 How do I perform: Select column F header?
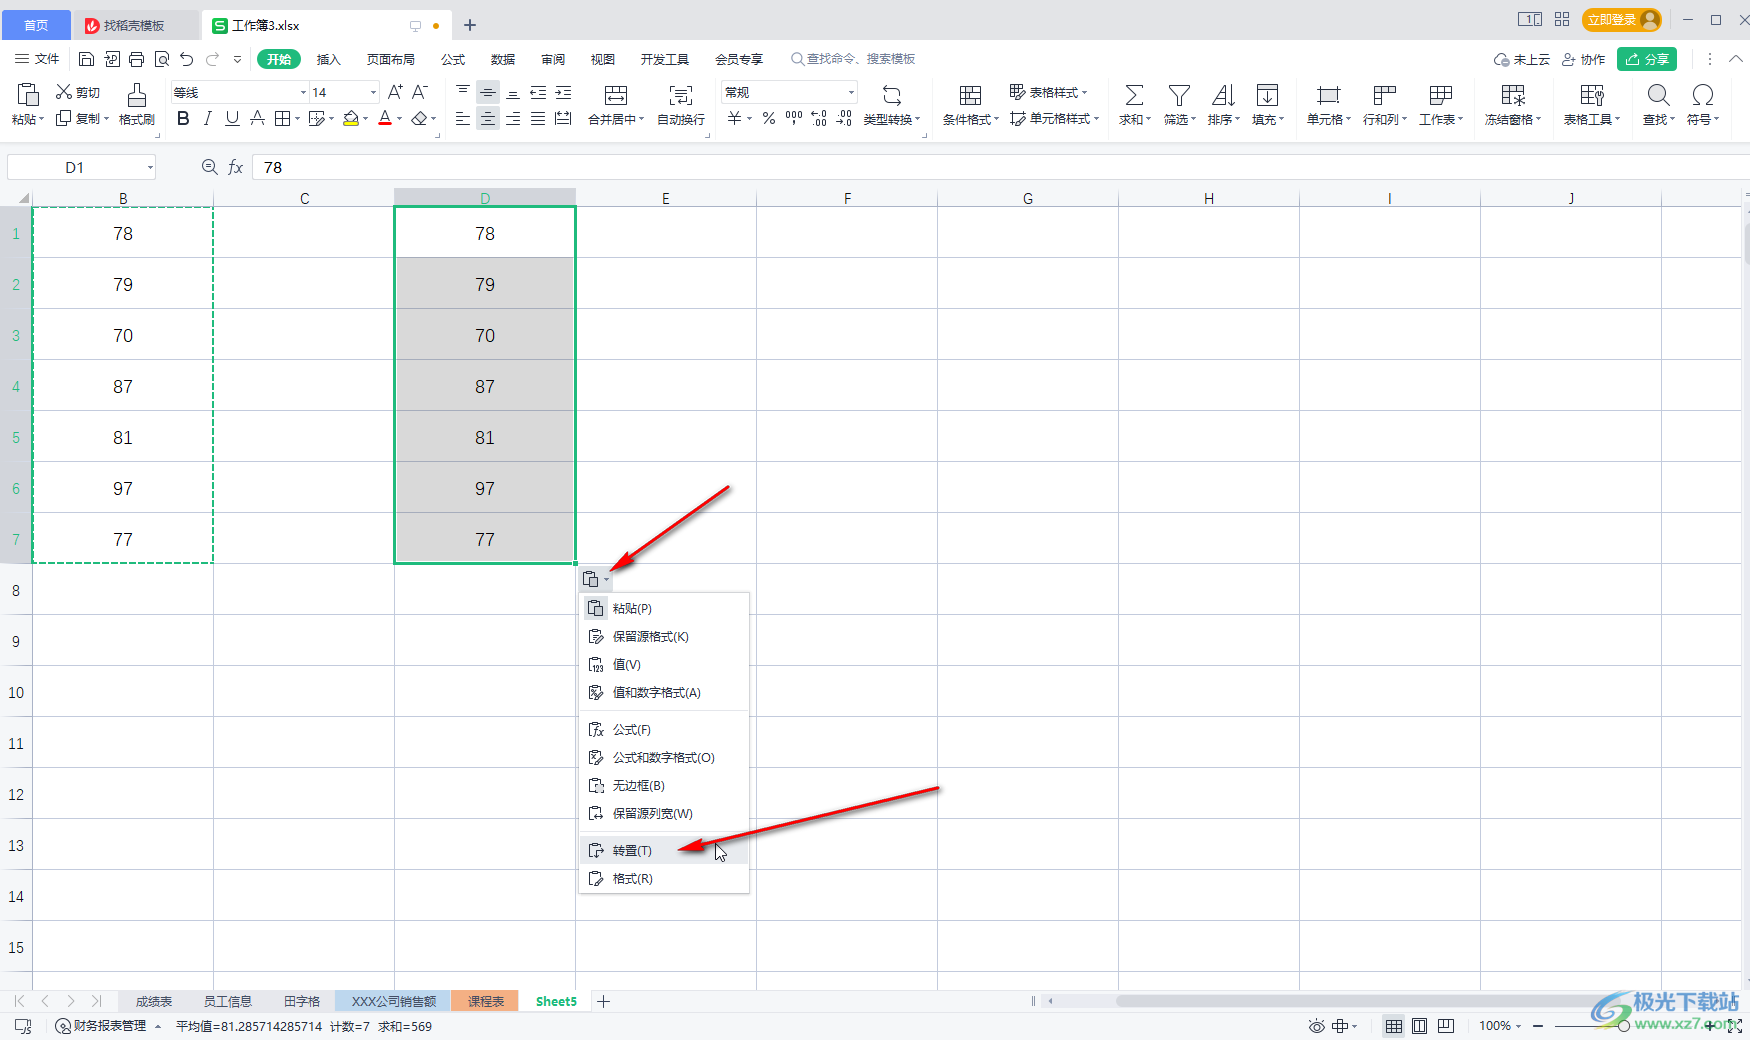click(847, 198)
